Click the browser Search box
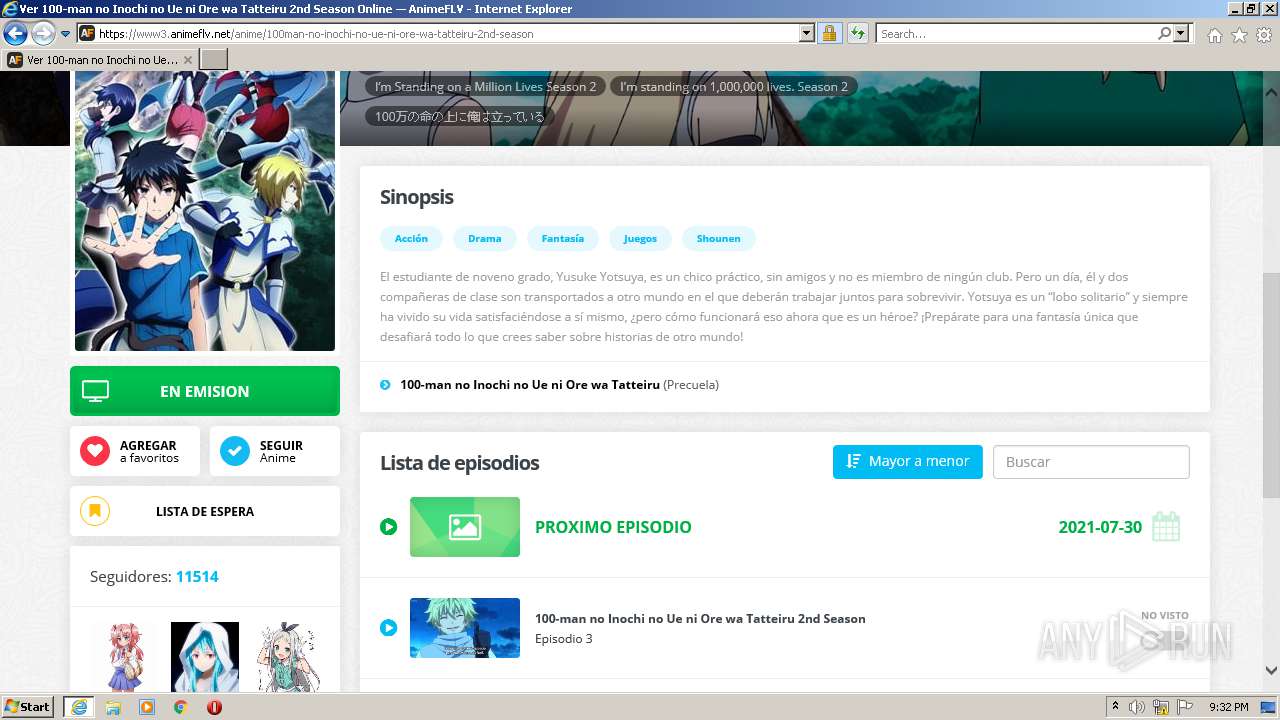Screen dimensions: 1280x720 click(1016, 33)
